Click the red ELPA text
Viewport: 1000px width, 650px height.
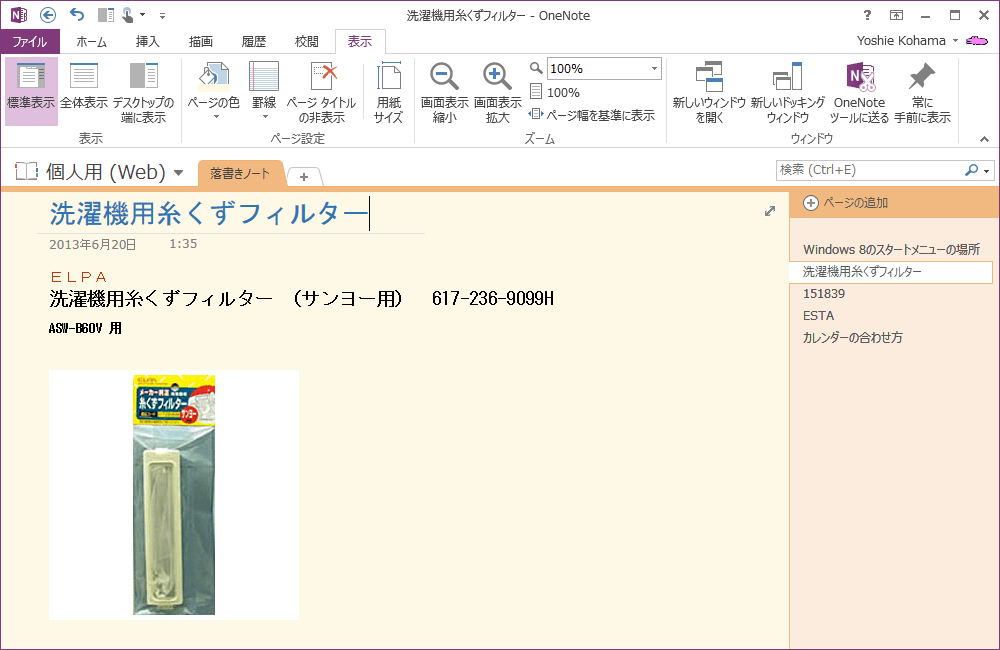coord(79,277)
